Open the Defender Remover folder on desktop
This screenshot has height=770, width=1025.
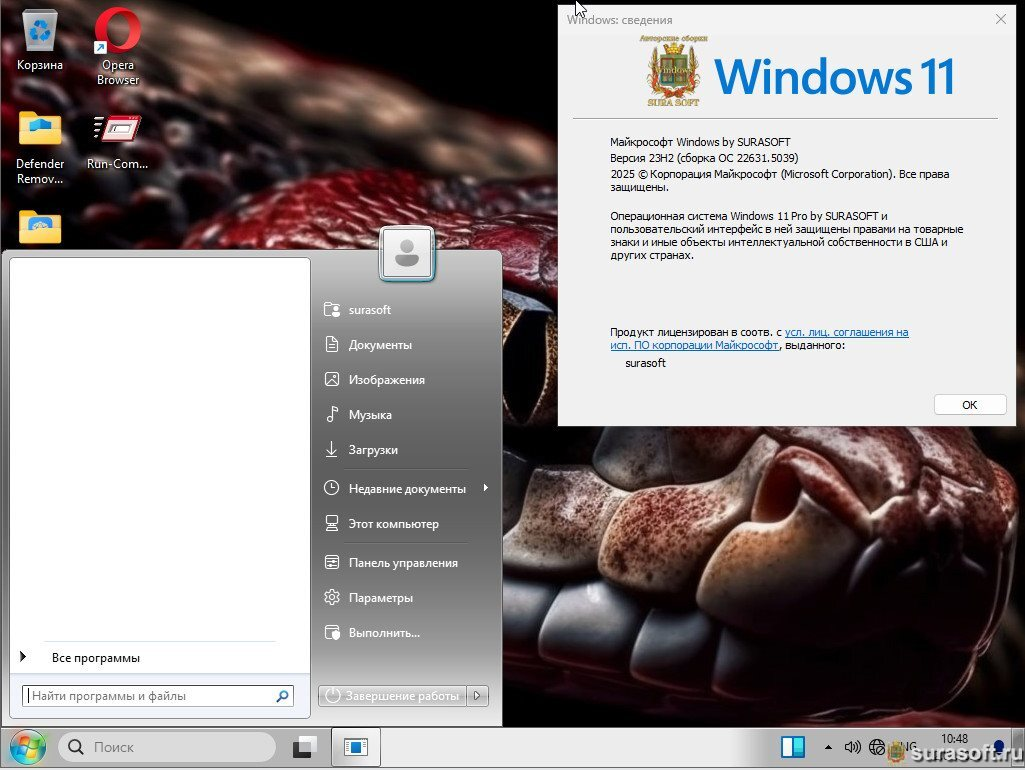[x=40, y=132]
